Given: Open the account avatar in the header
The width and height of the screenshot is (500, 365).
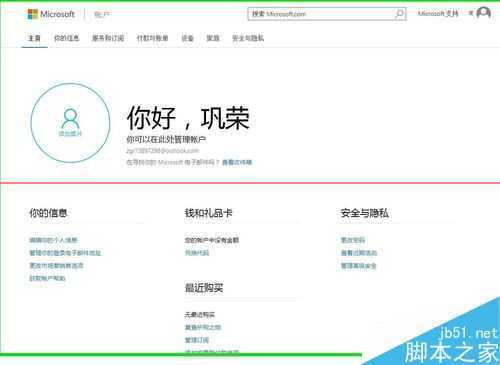Looking at the screenshot, I should pos(483,14).
